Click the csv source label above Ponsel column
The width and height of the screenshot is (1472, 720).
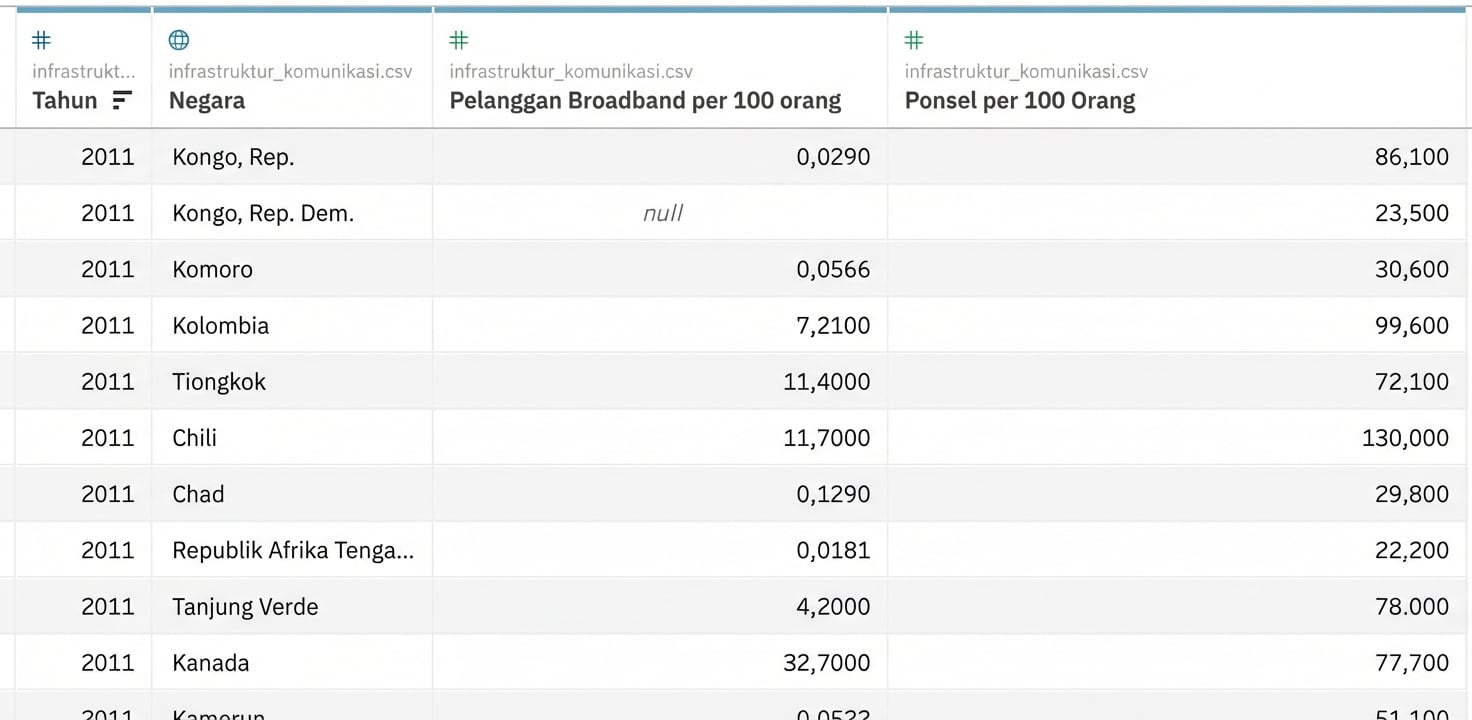[1026, 72]
